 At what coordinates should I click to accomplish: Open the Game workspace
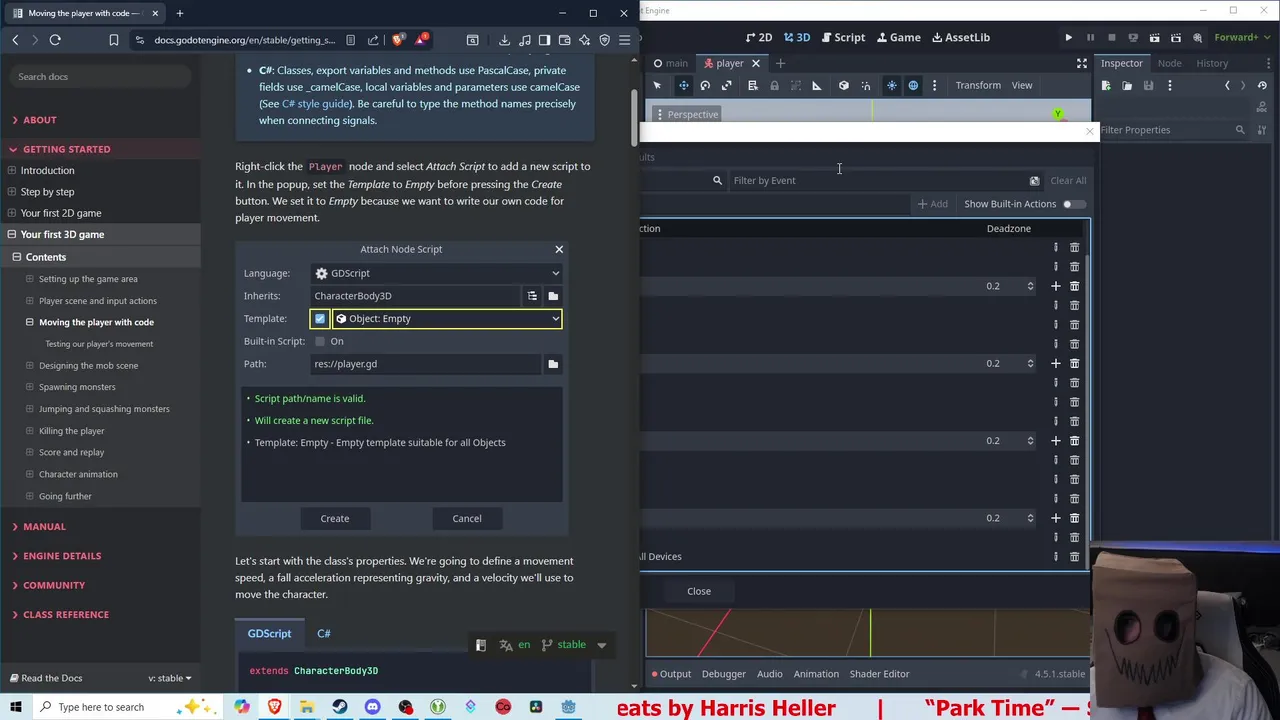point(899,37)
